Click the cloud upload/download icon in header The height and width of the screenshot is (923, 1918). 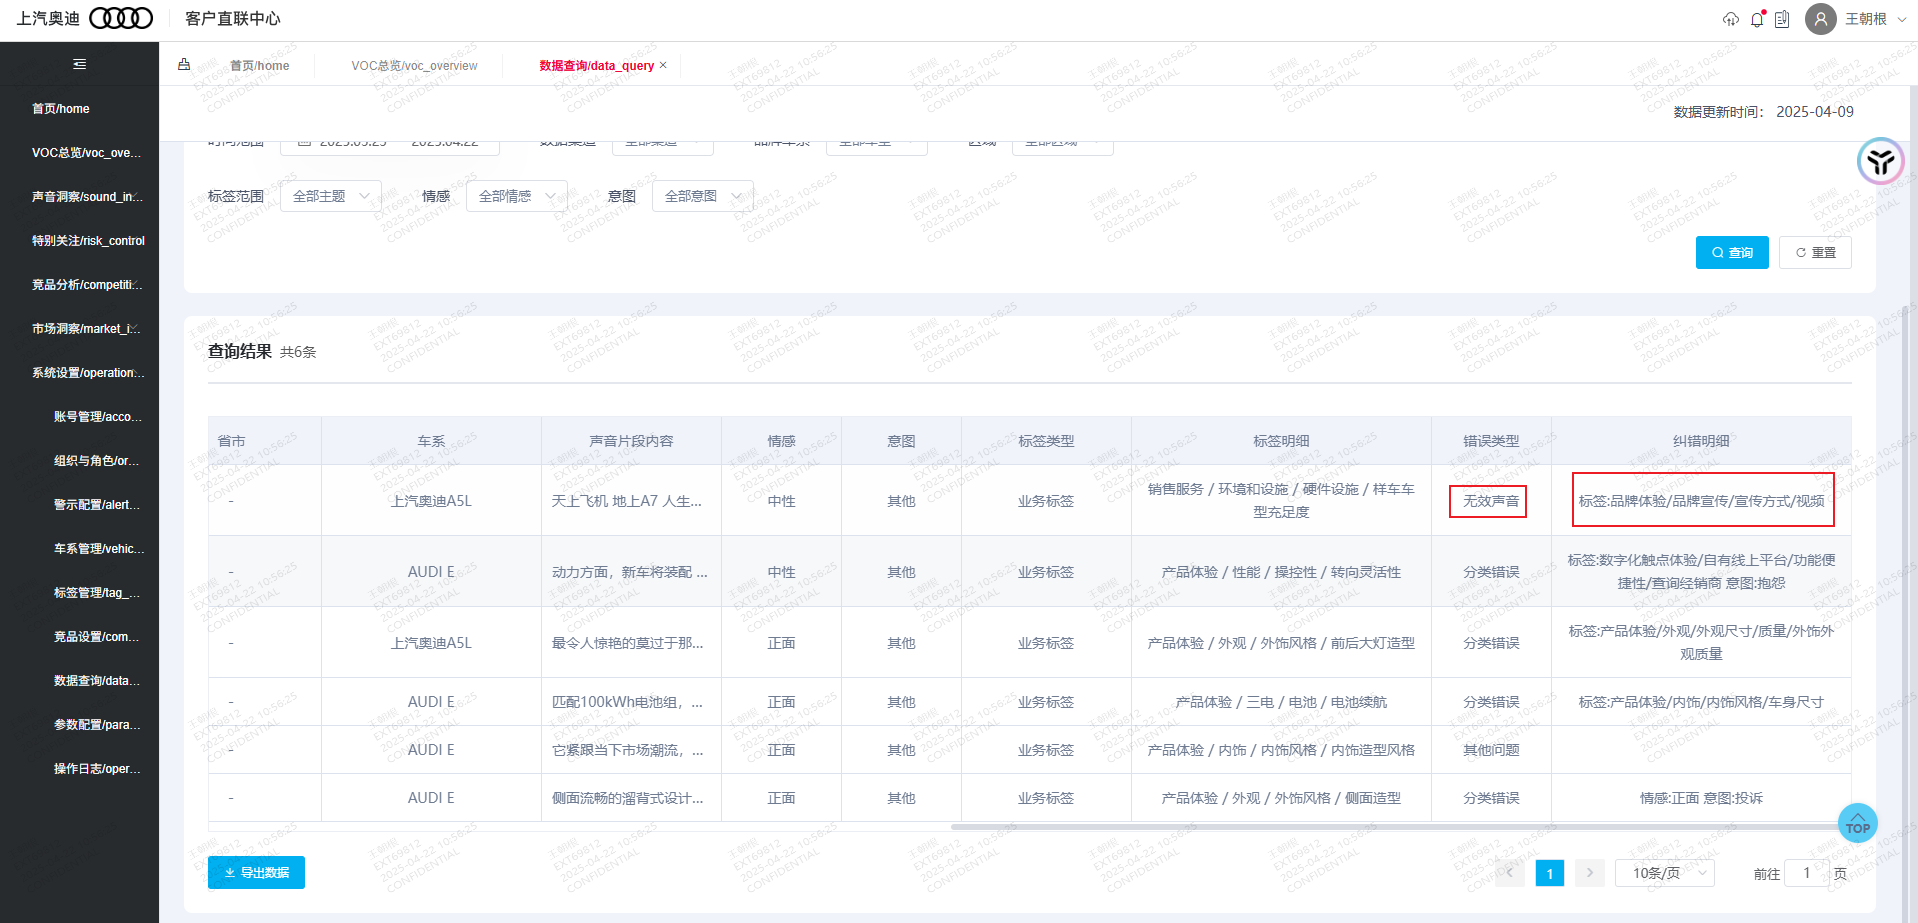tap(1731, 19)
